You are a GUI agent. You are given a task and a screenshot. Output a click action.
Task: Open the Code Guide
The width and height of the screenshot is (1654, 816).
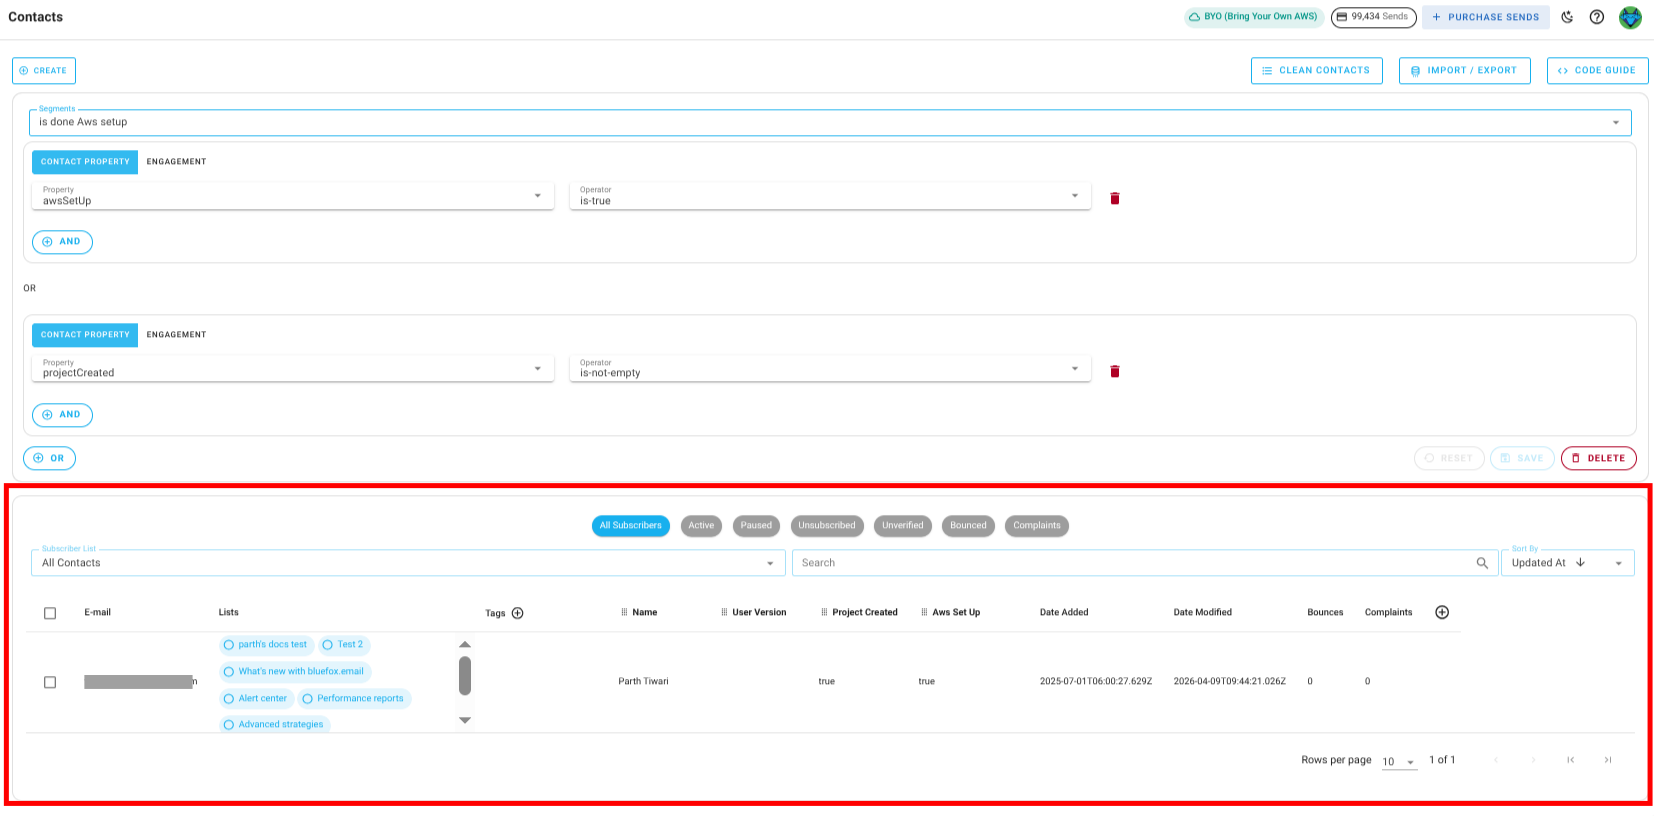1598,71
